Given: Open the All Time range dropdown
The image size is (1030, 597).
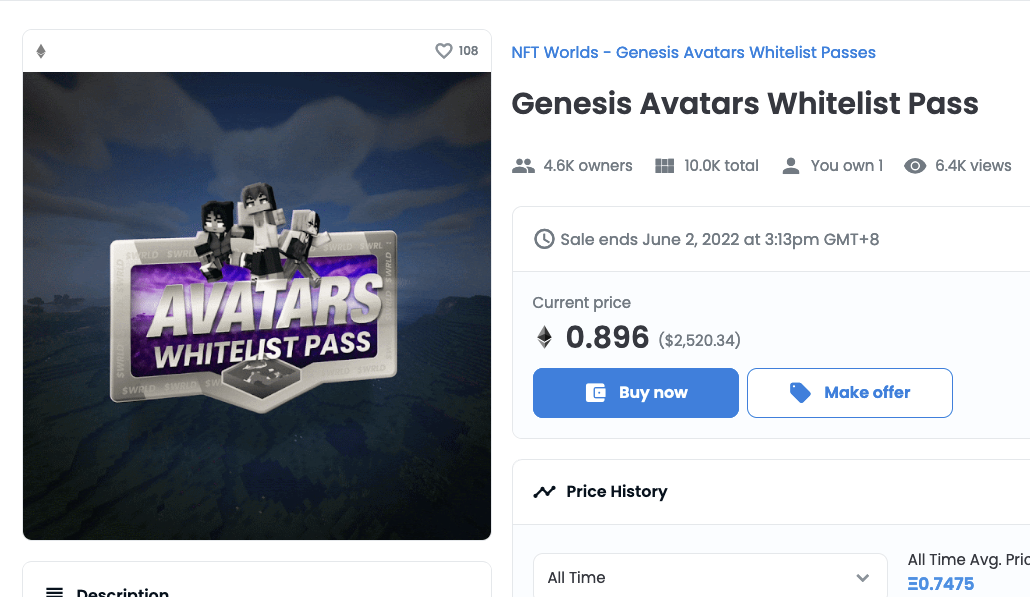Looking at the screenshot, I should coord(709,577).
